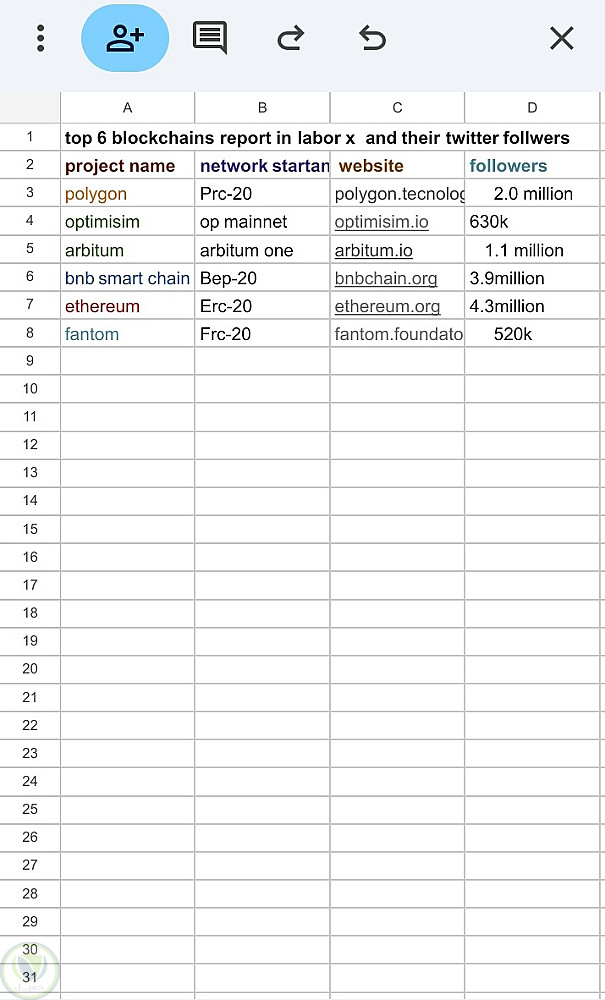Screen dimensions: 605x1000
Task: Open the three-dot overflow menu
Action: tap(41, 38)
